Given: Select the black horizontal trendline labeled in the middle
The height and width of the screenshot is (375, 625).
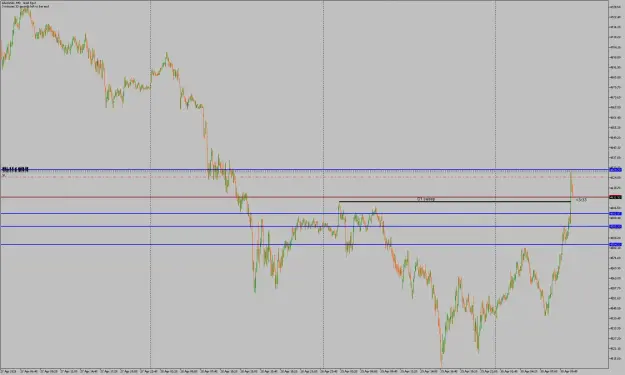Looking at the screenshot, I should (454, 202).
